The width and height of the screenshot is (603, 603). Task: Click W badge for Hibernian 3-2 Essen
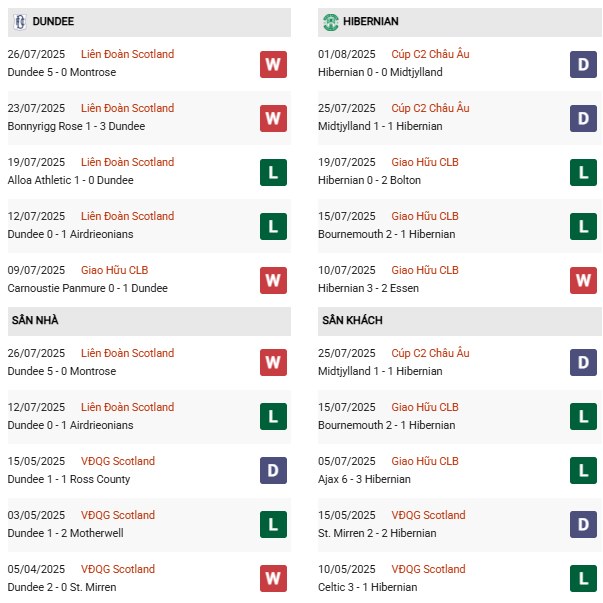pos(583,280)
